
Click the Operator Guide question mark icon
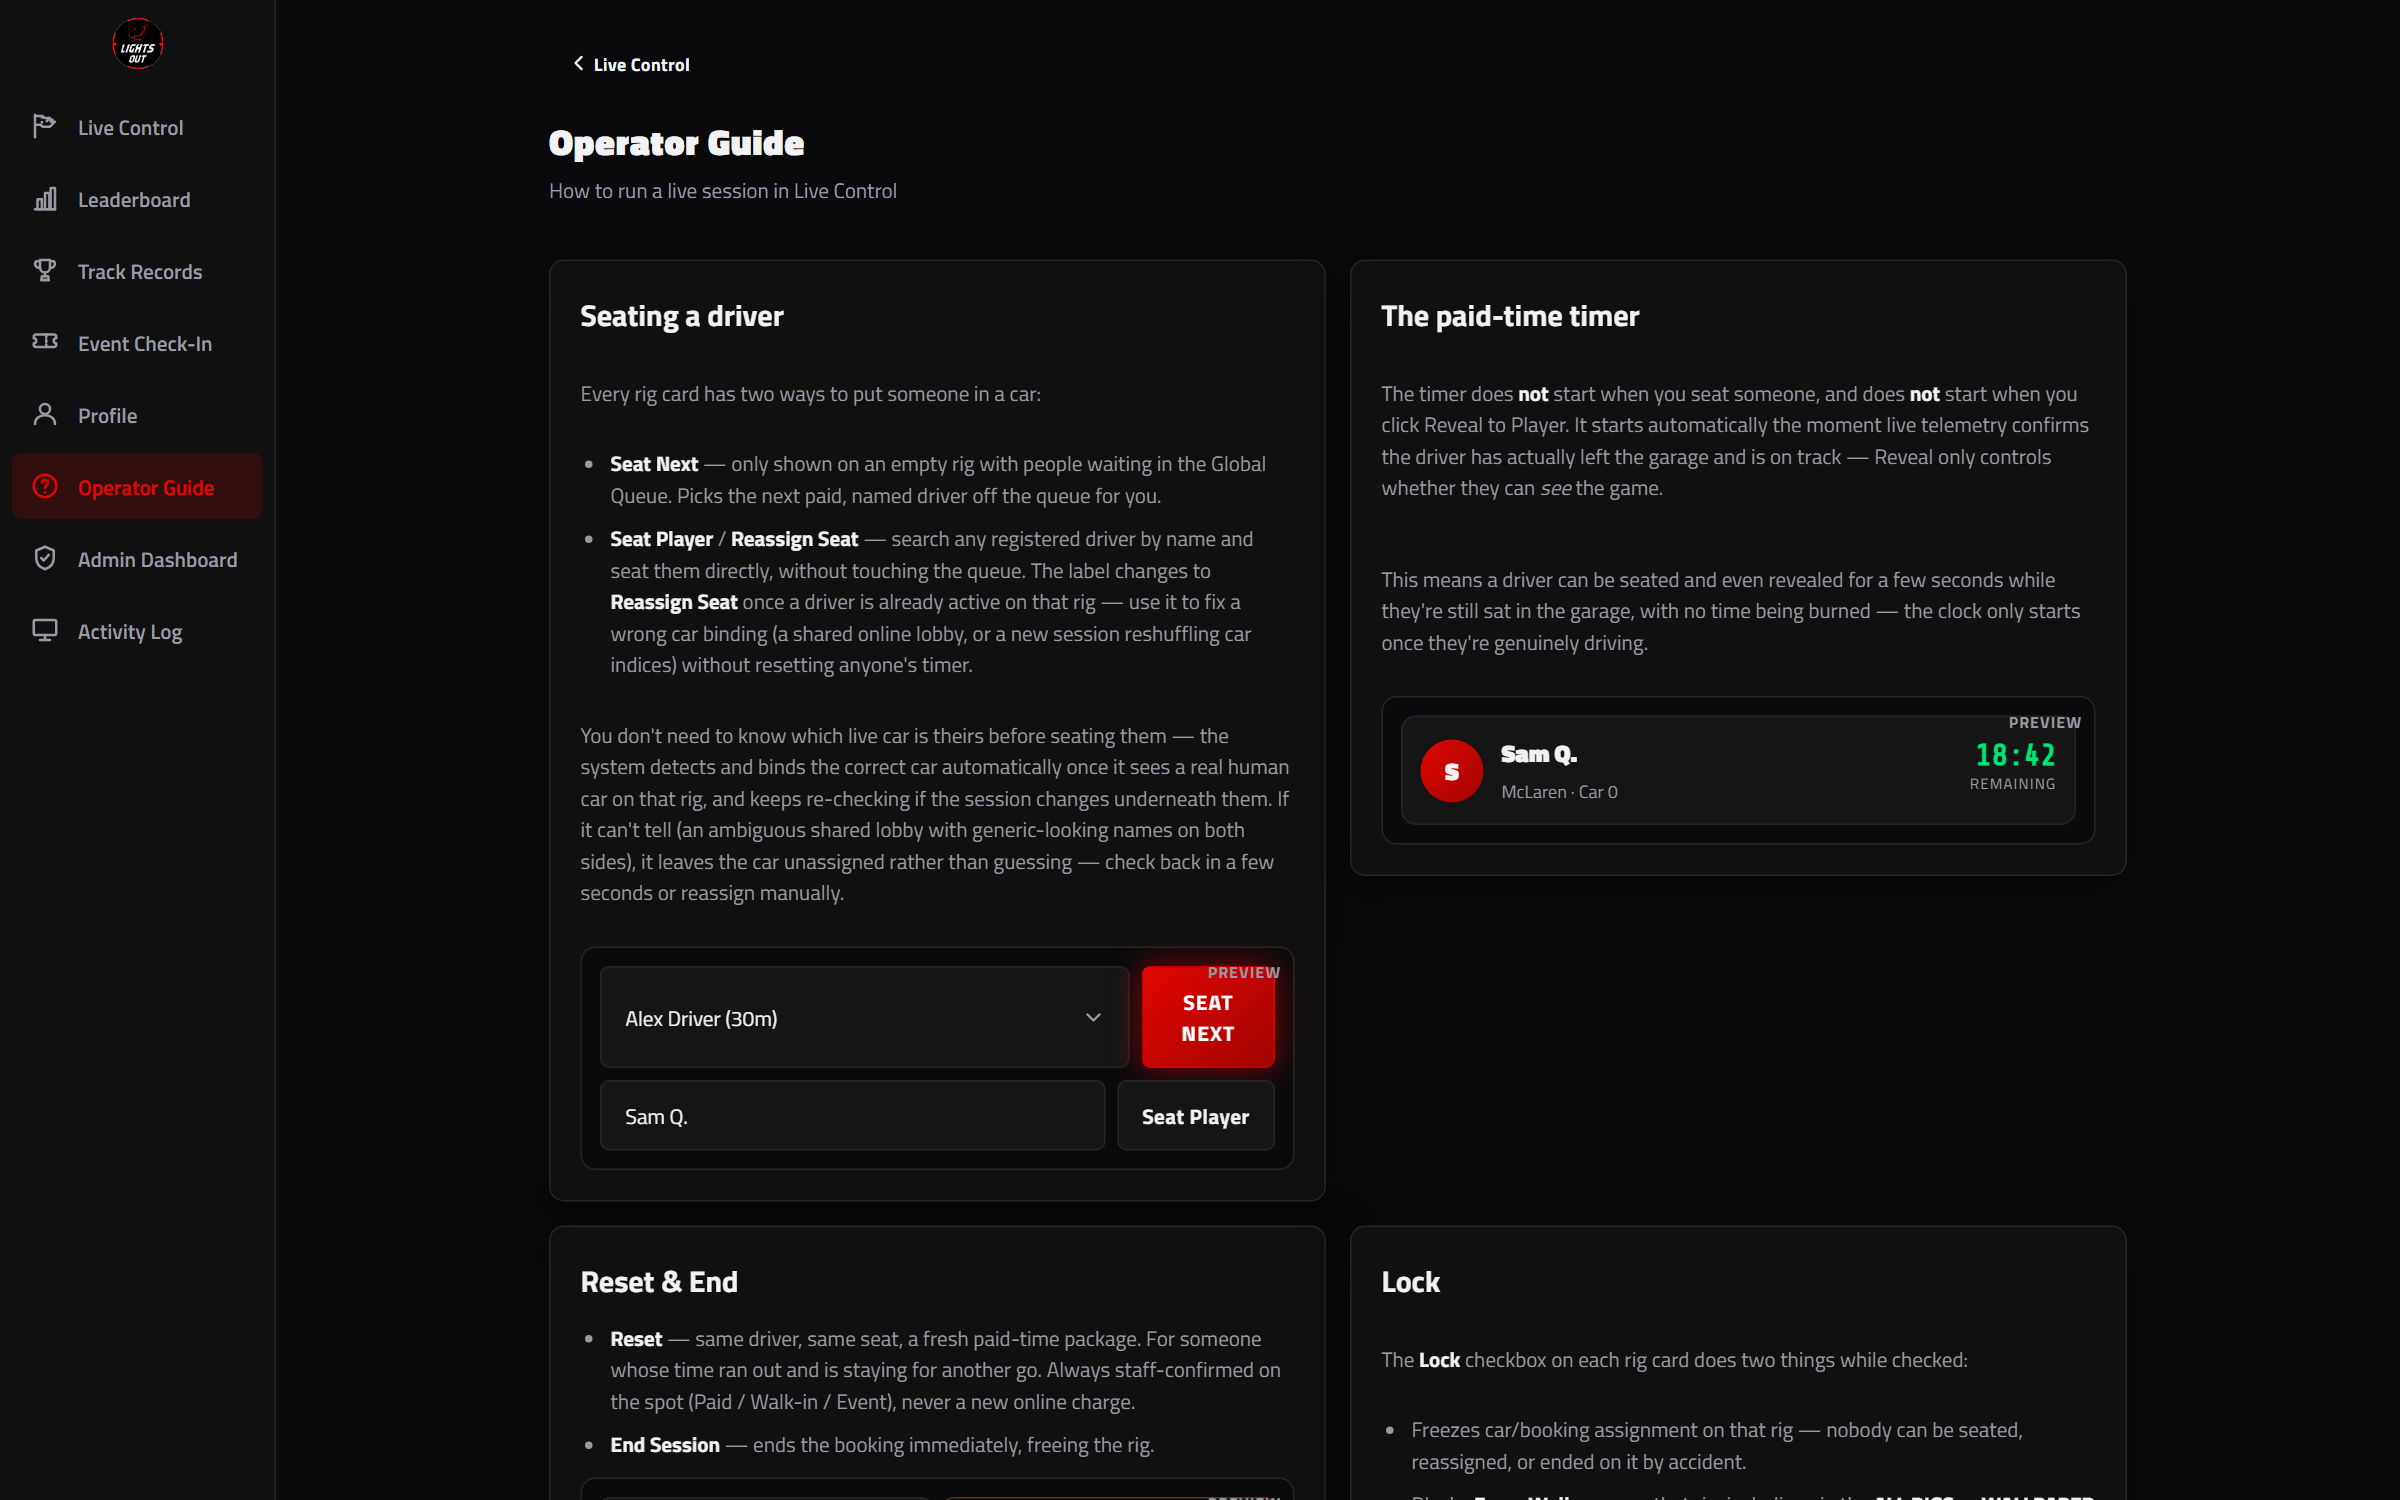point(45,487)
